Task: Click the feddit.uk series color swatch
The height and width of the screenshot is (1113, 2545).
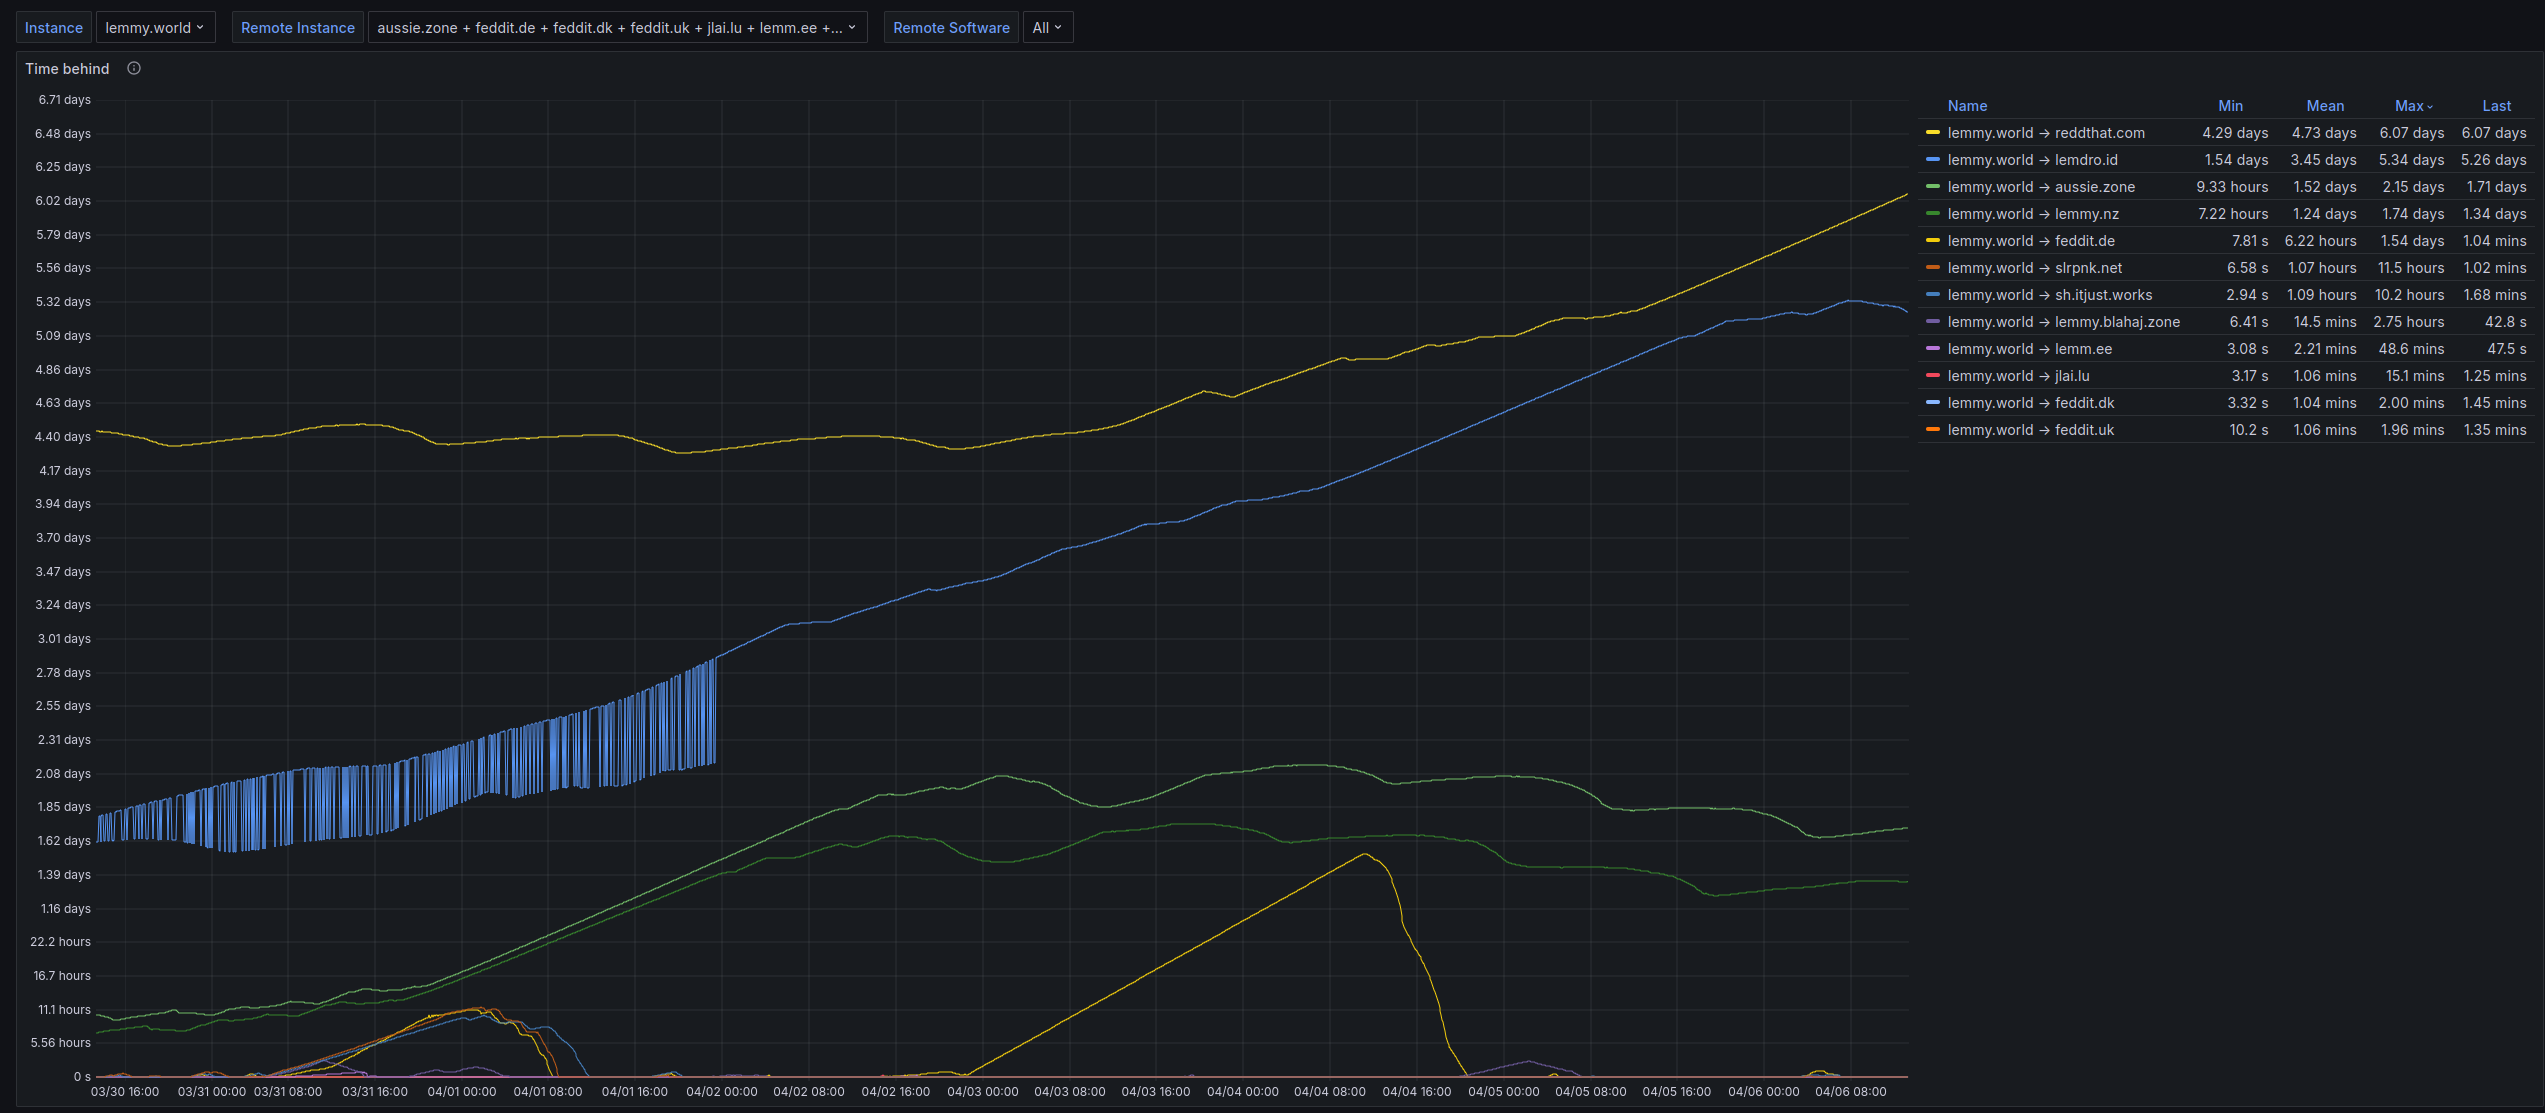Action: pos(1932,430)
